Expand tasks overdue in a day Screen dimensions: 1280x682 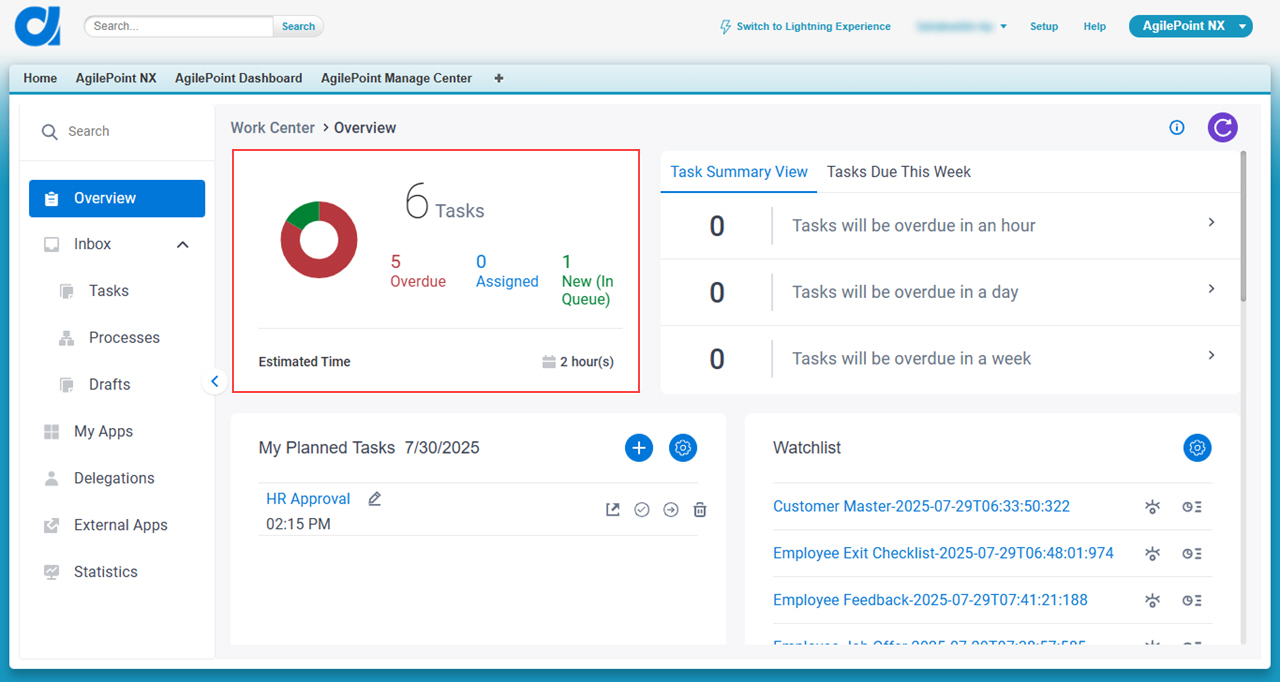tap(1211, 289)
